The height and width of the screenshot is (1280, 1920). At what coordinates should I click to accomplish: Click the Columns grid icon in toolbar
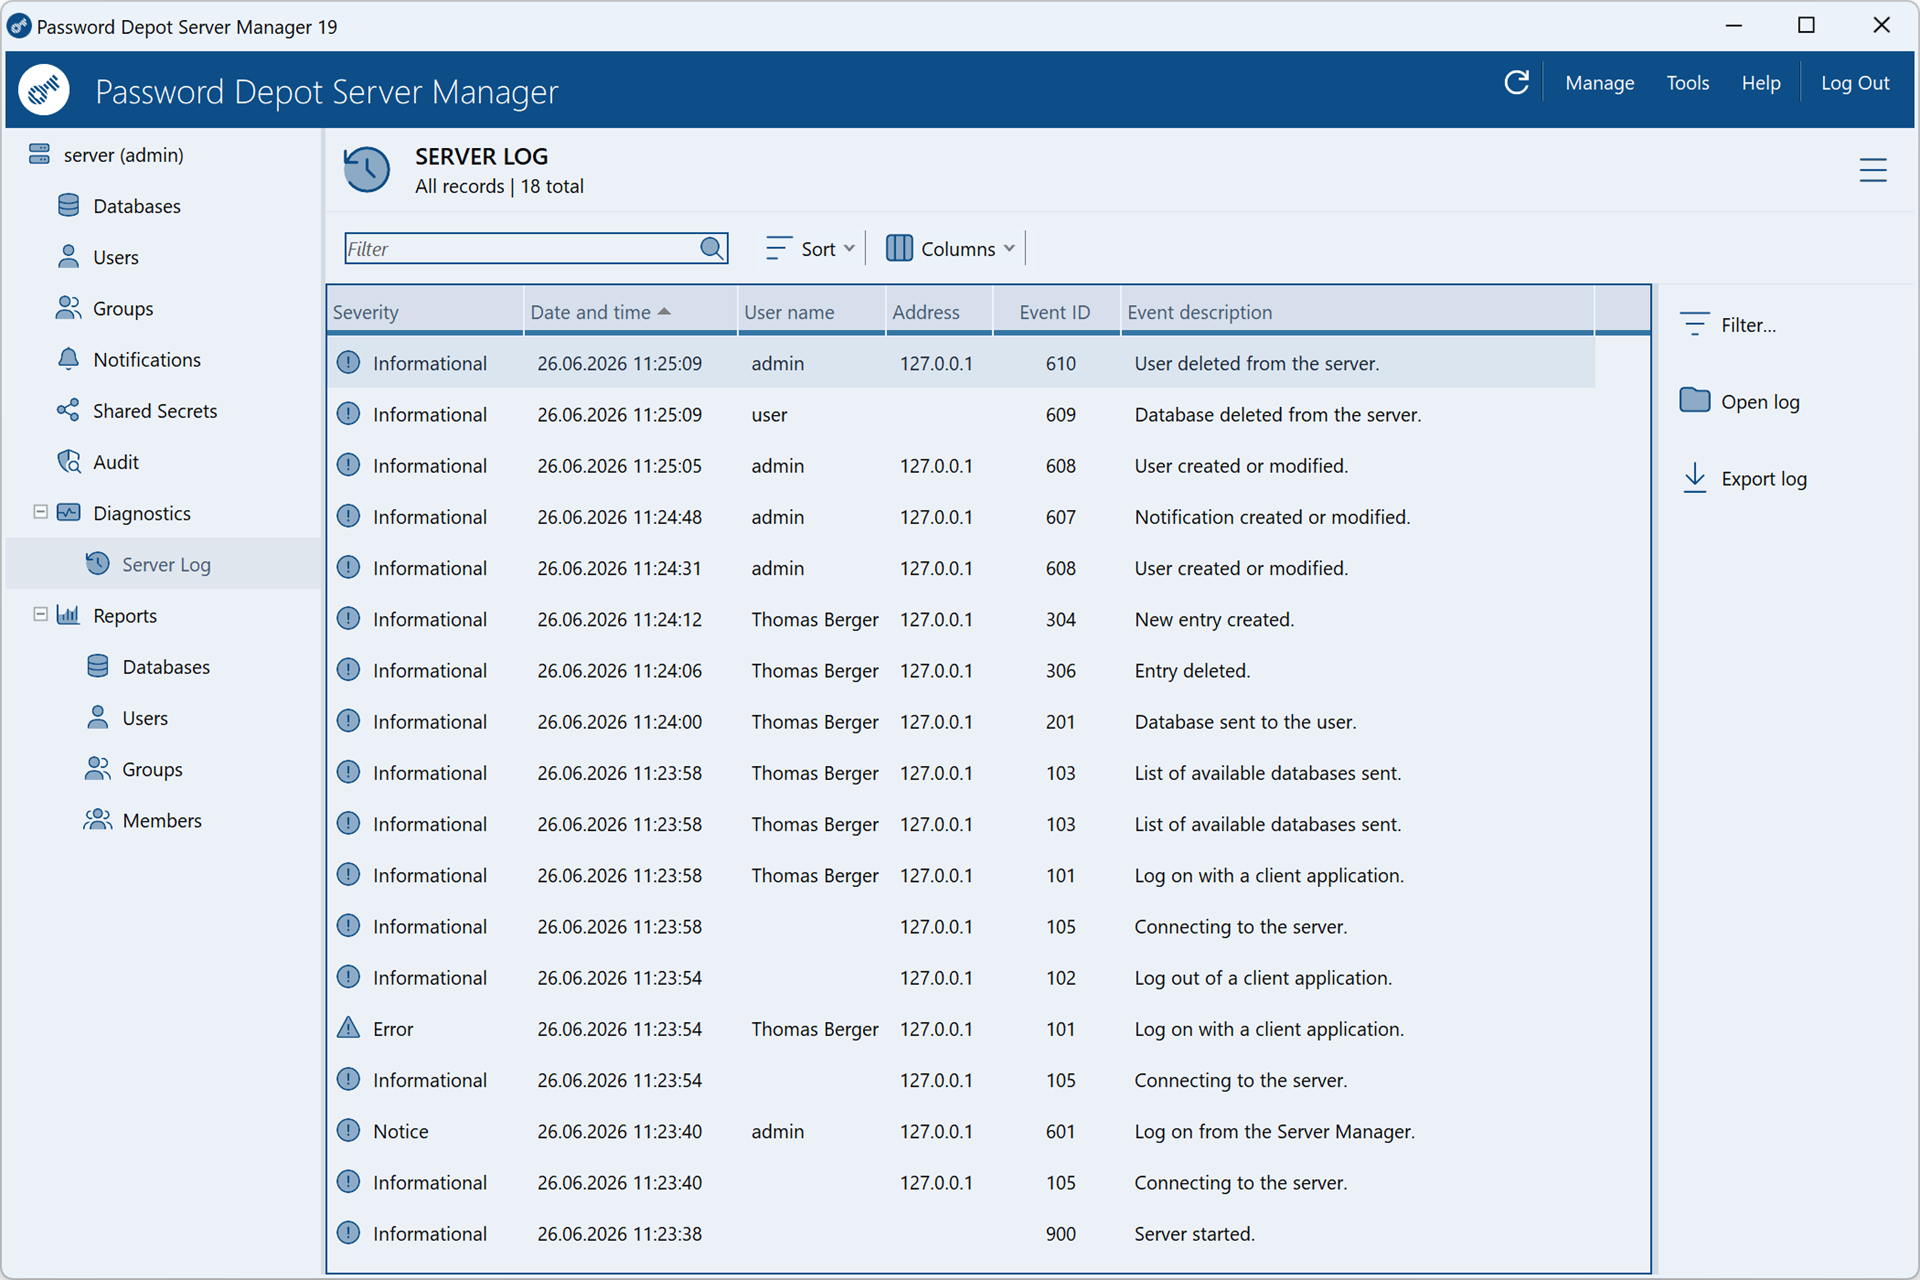[x=899, y=248]
